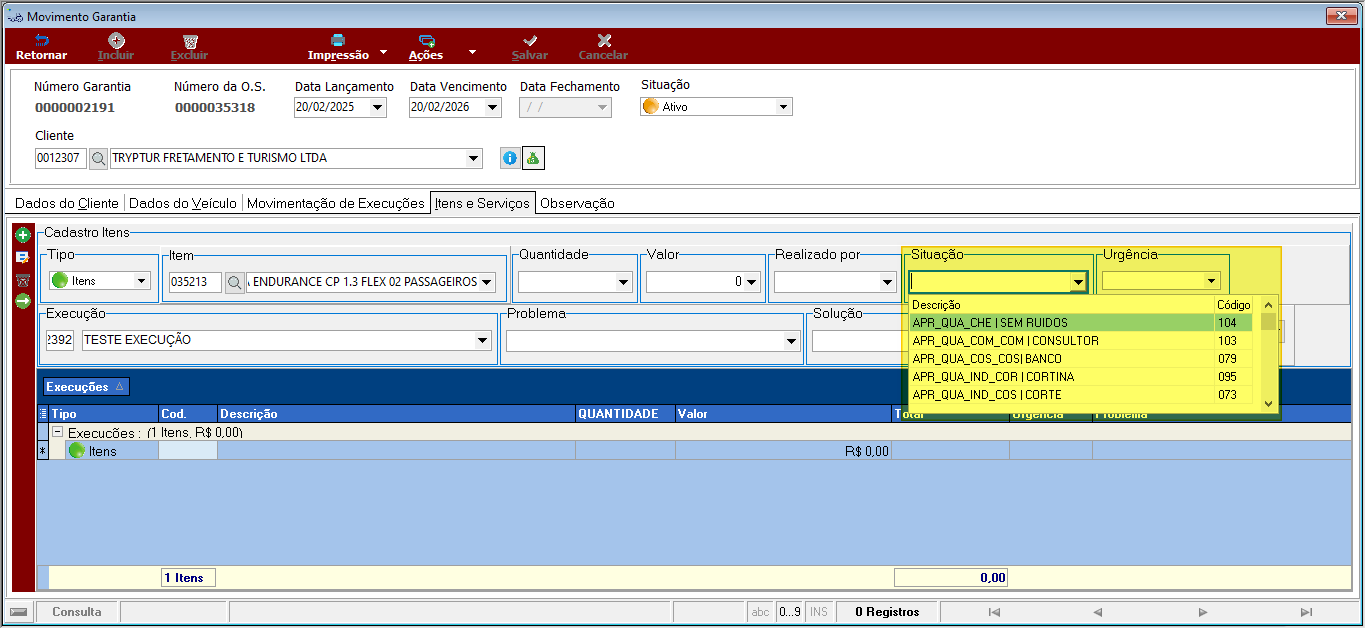Open the Impressão printer icon
Viewport: 1366px width, 629px height.
pos(338,40)
